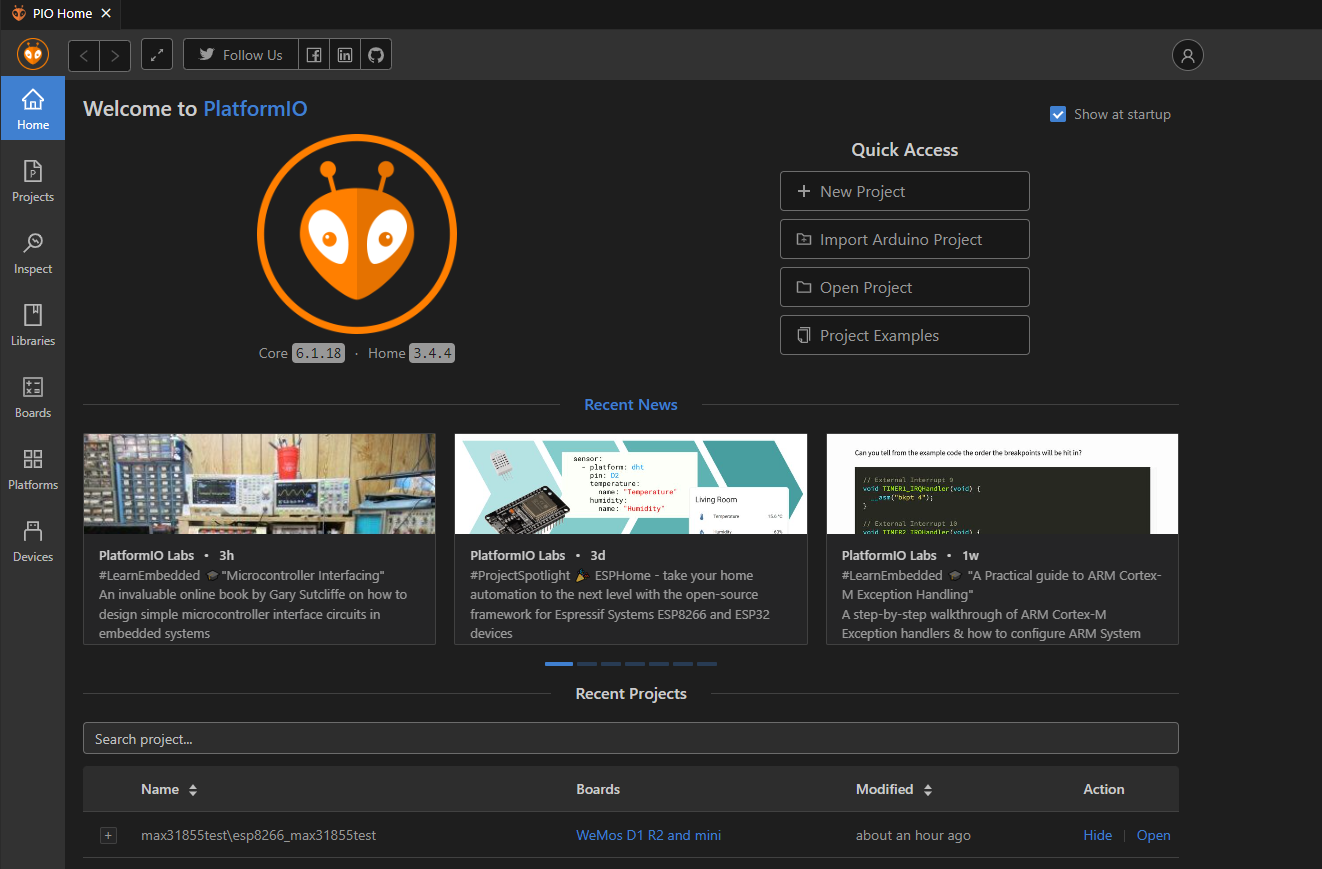Click the Core version 6.1.18 badge
The height and width of the screenshot is (869, 1322).
(x=318, y=353)
